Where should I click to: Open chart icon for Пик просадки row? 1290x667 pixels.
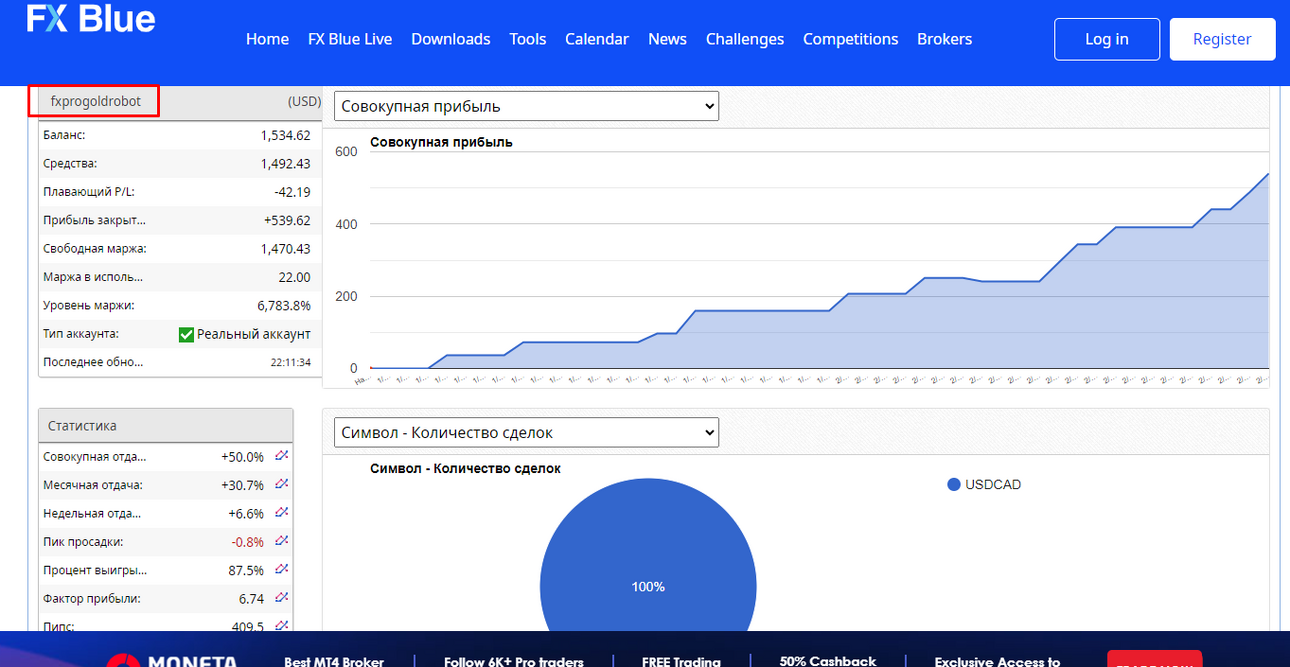[282, 541]
